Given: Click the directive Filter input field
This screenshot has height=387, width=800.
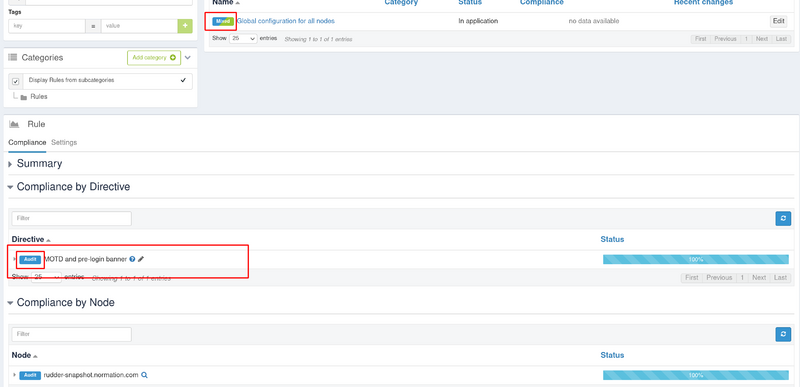Looking at the screenshot, I should tap(71, 218).
